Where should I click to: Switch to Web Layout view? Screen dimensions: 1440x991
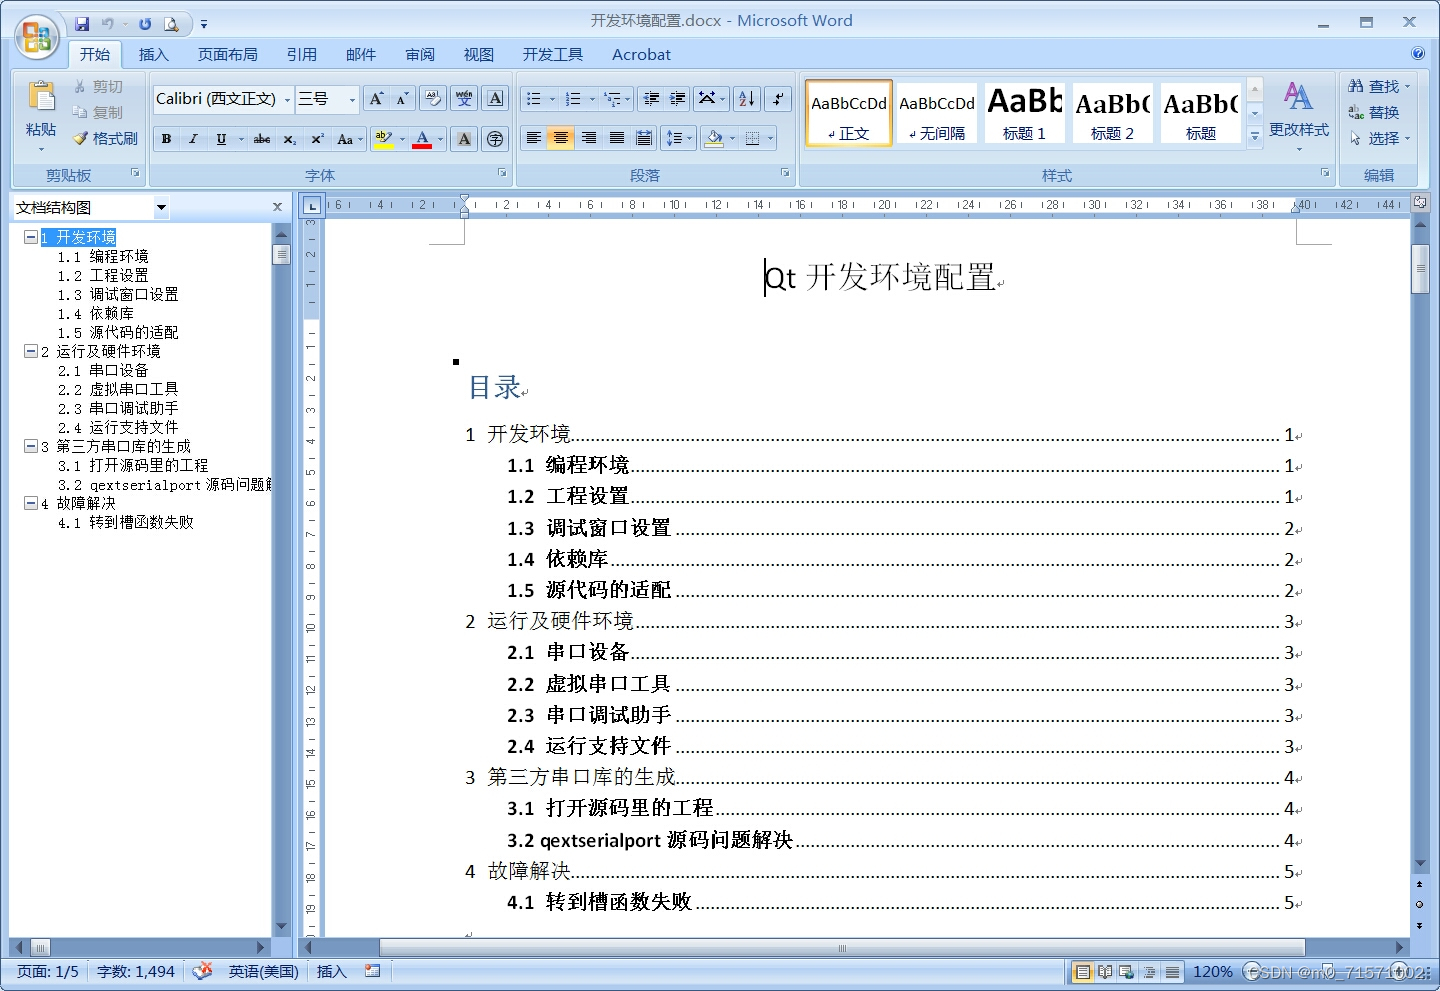point(1127,972)
